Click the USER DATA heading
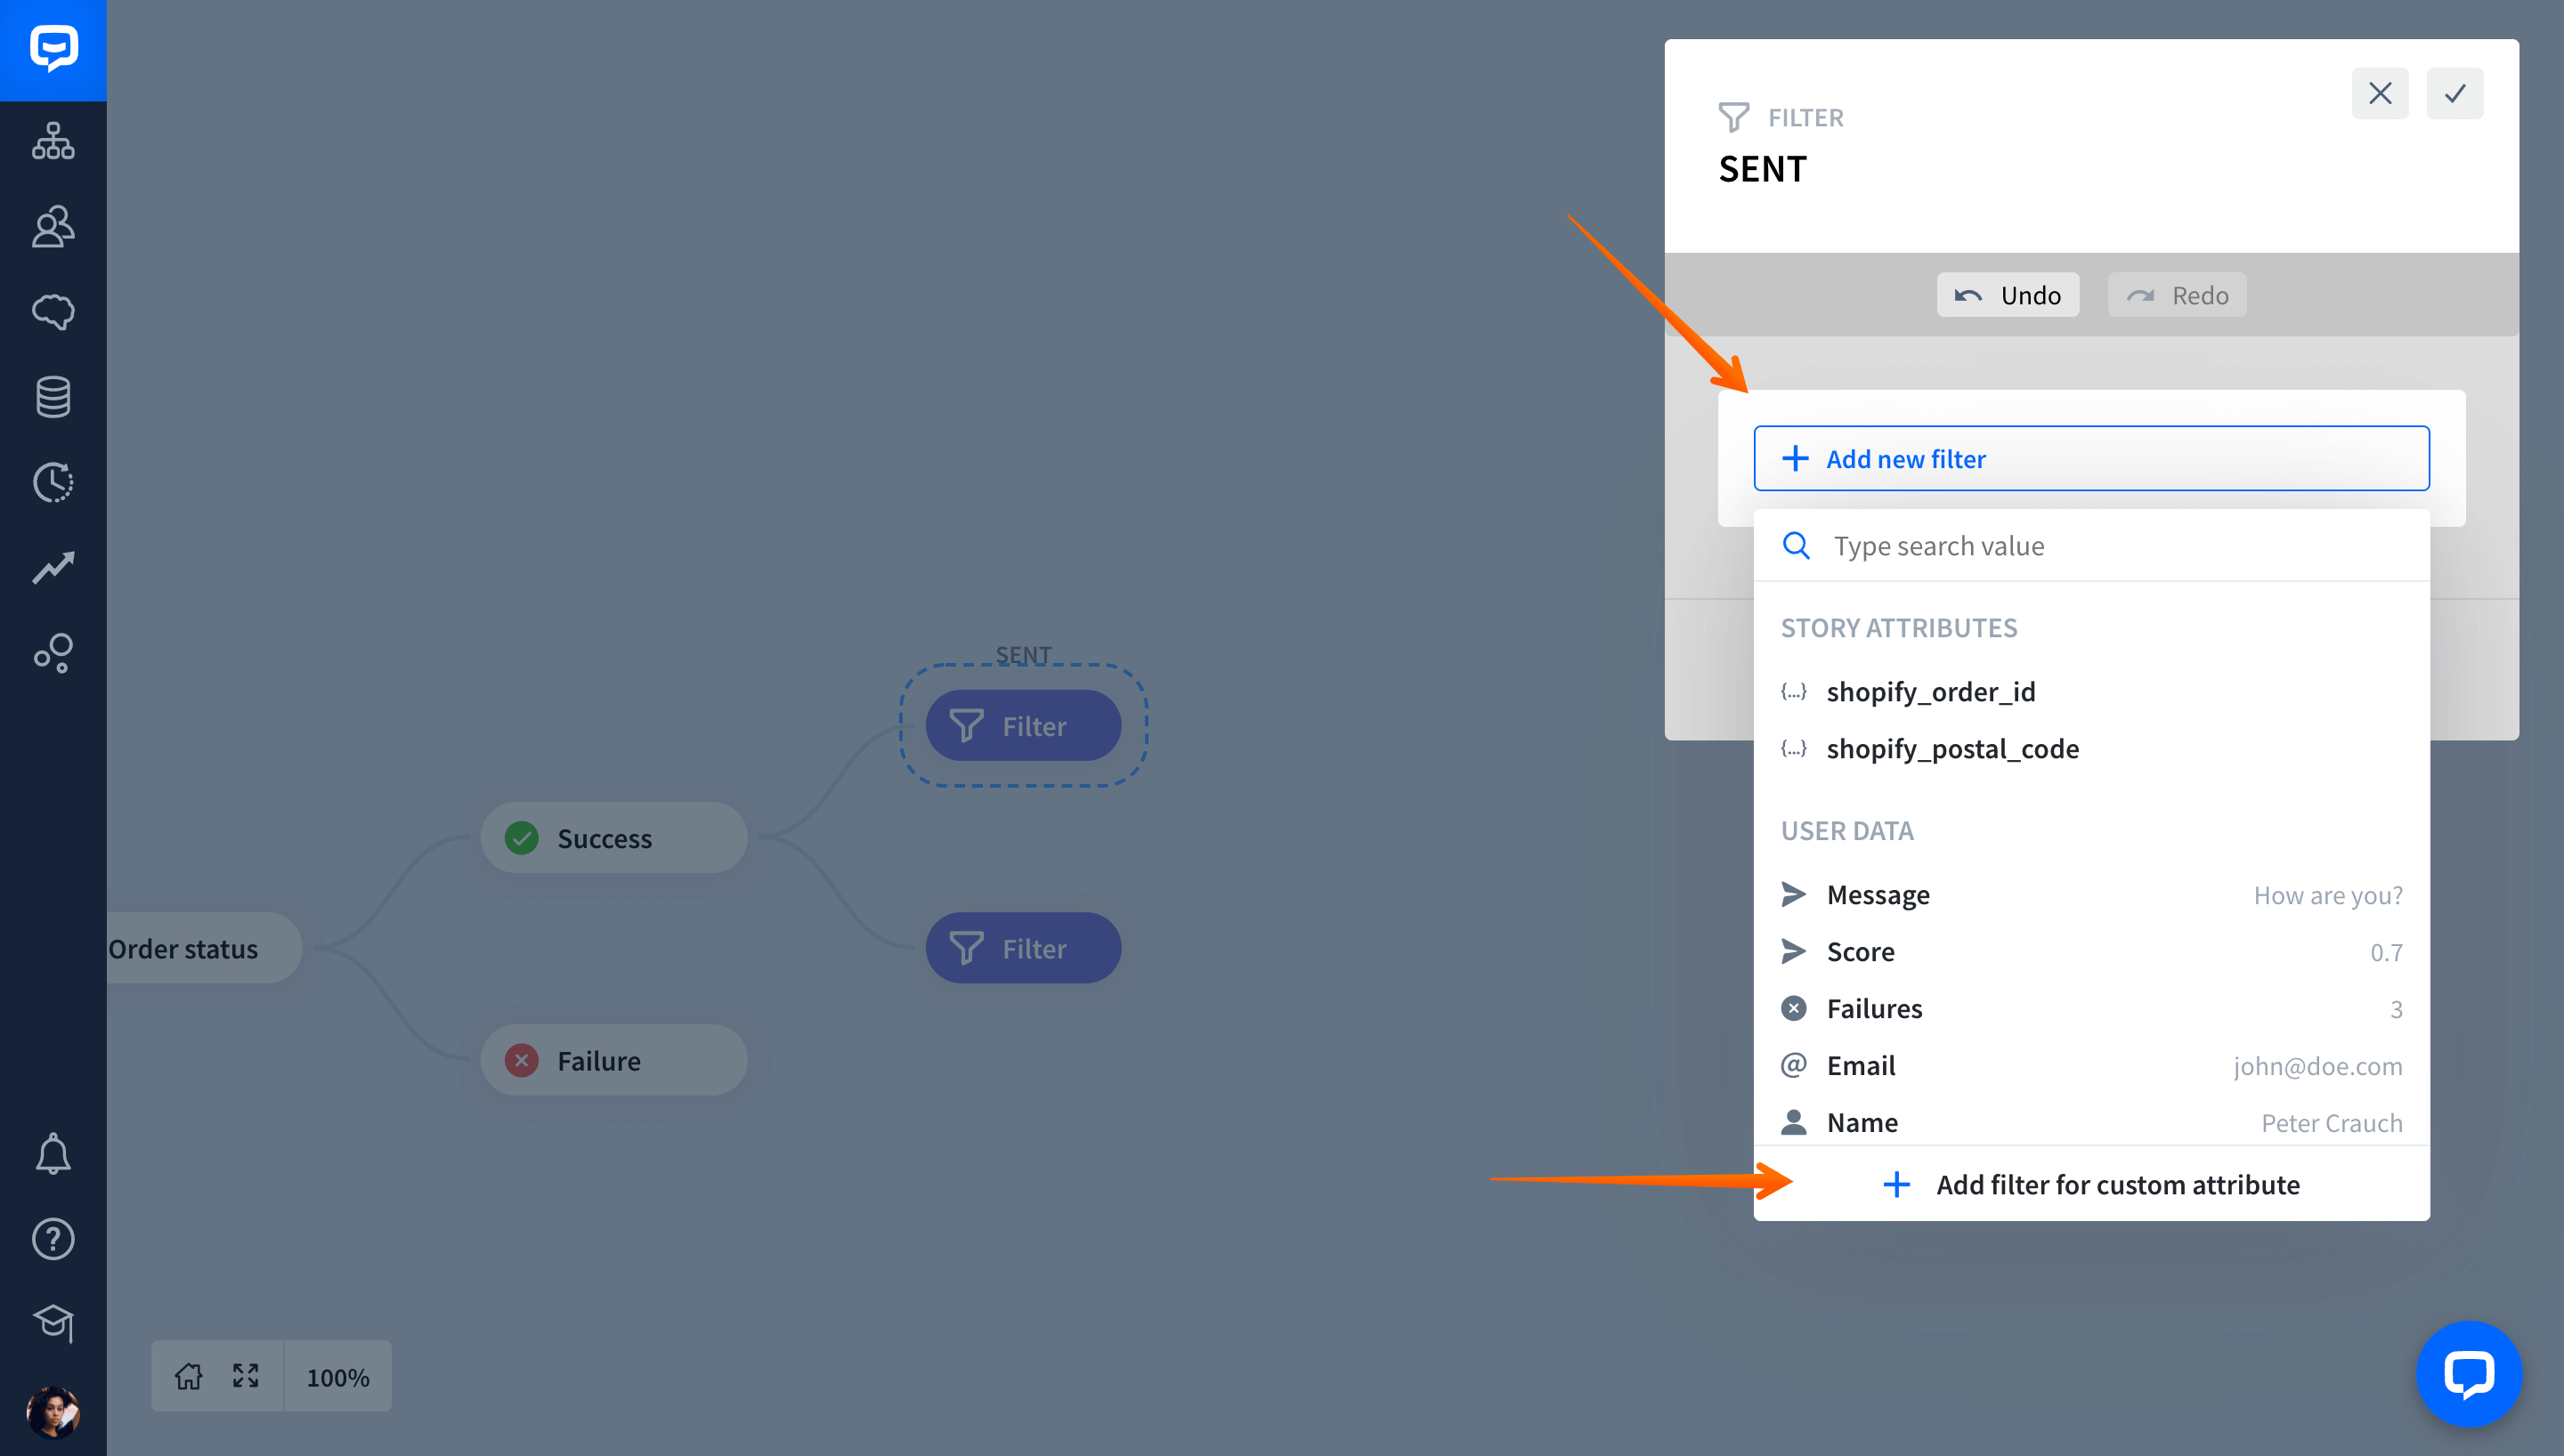 [x=1846, y=830]
